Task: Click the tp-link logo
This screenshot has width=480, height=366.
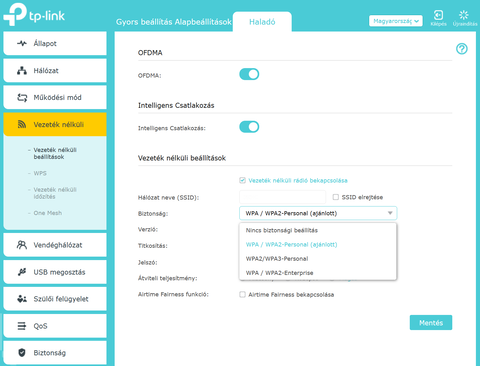Action: pyautogui.click(x=34, y=14)
